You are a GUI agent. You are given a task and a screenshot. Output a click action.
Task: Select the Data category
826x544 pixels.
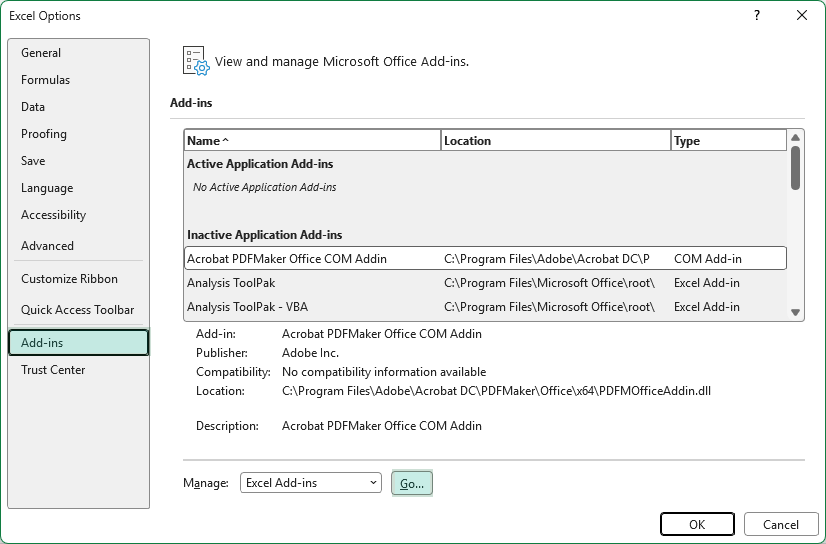click(78, 107)
